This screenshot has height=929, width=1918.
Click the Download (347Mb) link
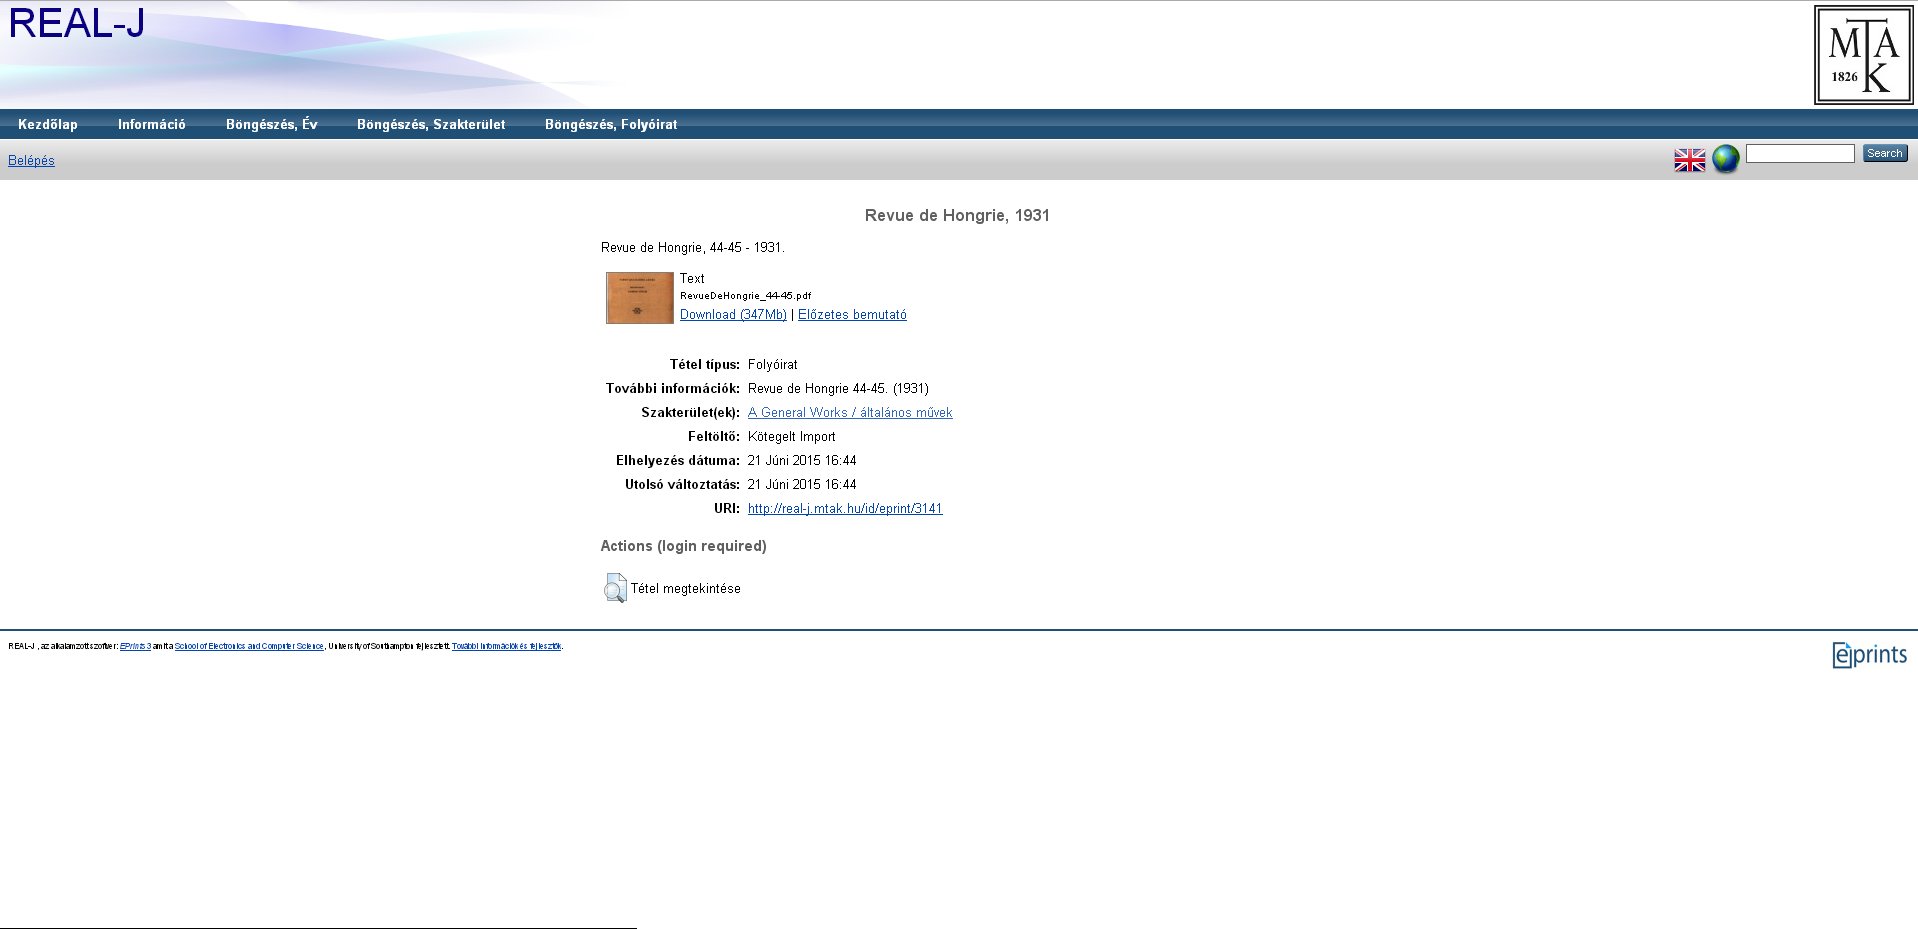[x=733, y=315]
